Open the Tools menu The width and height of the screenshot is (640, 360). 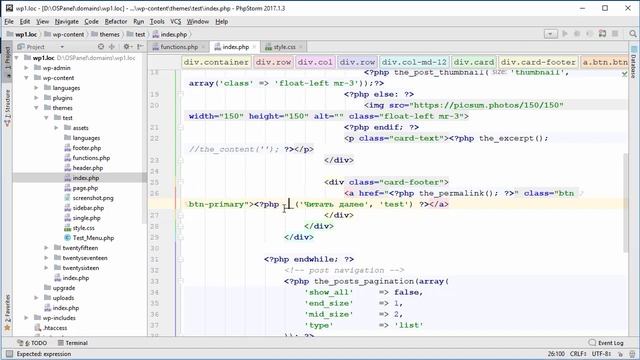[157, 21]
